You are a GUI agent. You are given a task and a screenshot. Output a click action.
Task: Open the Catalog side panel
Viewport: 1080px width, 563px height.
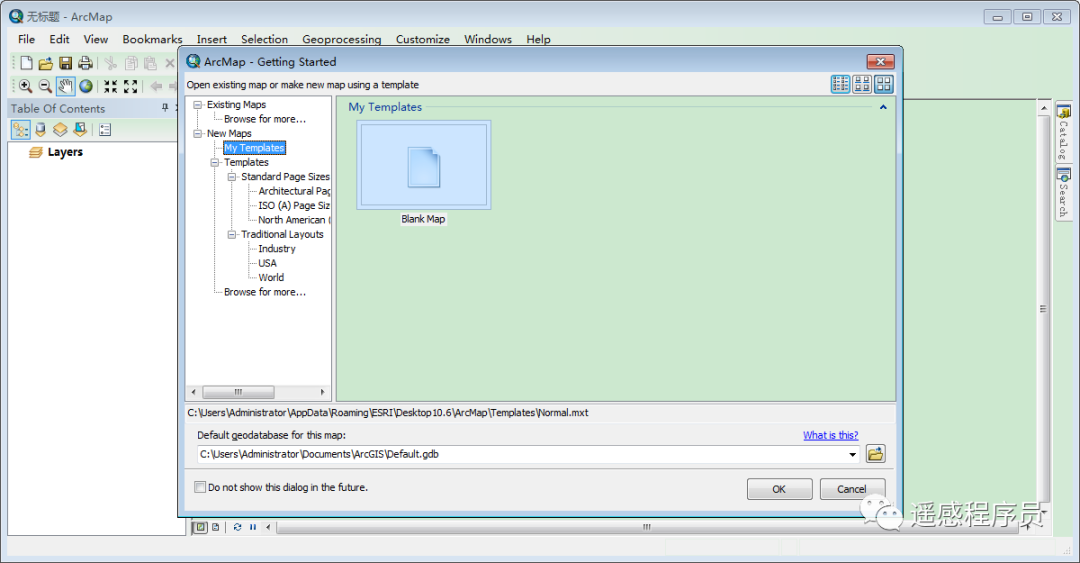click(x=1063, y=133)
